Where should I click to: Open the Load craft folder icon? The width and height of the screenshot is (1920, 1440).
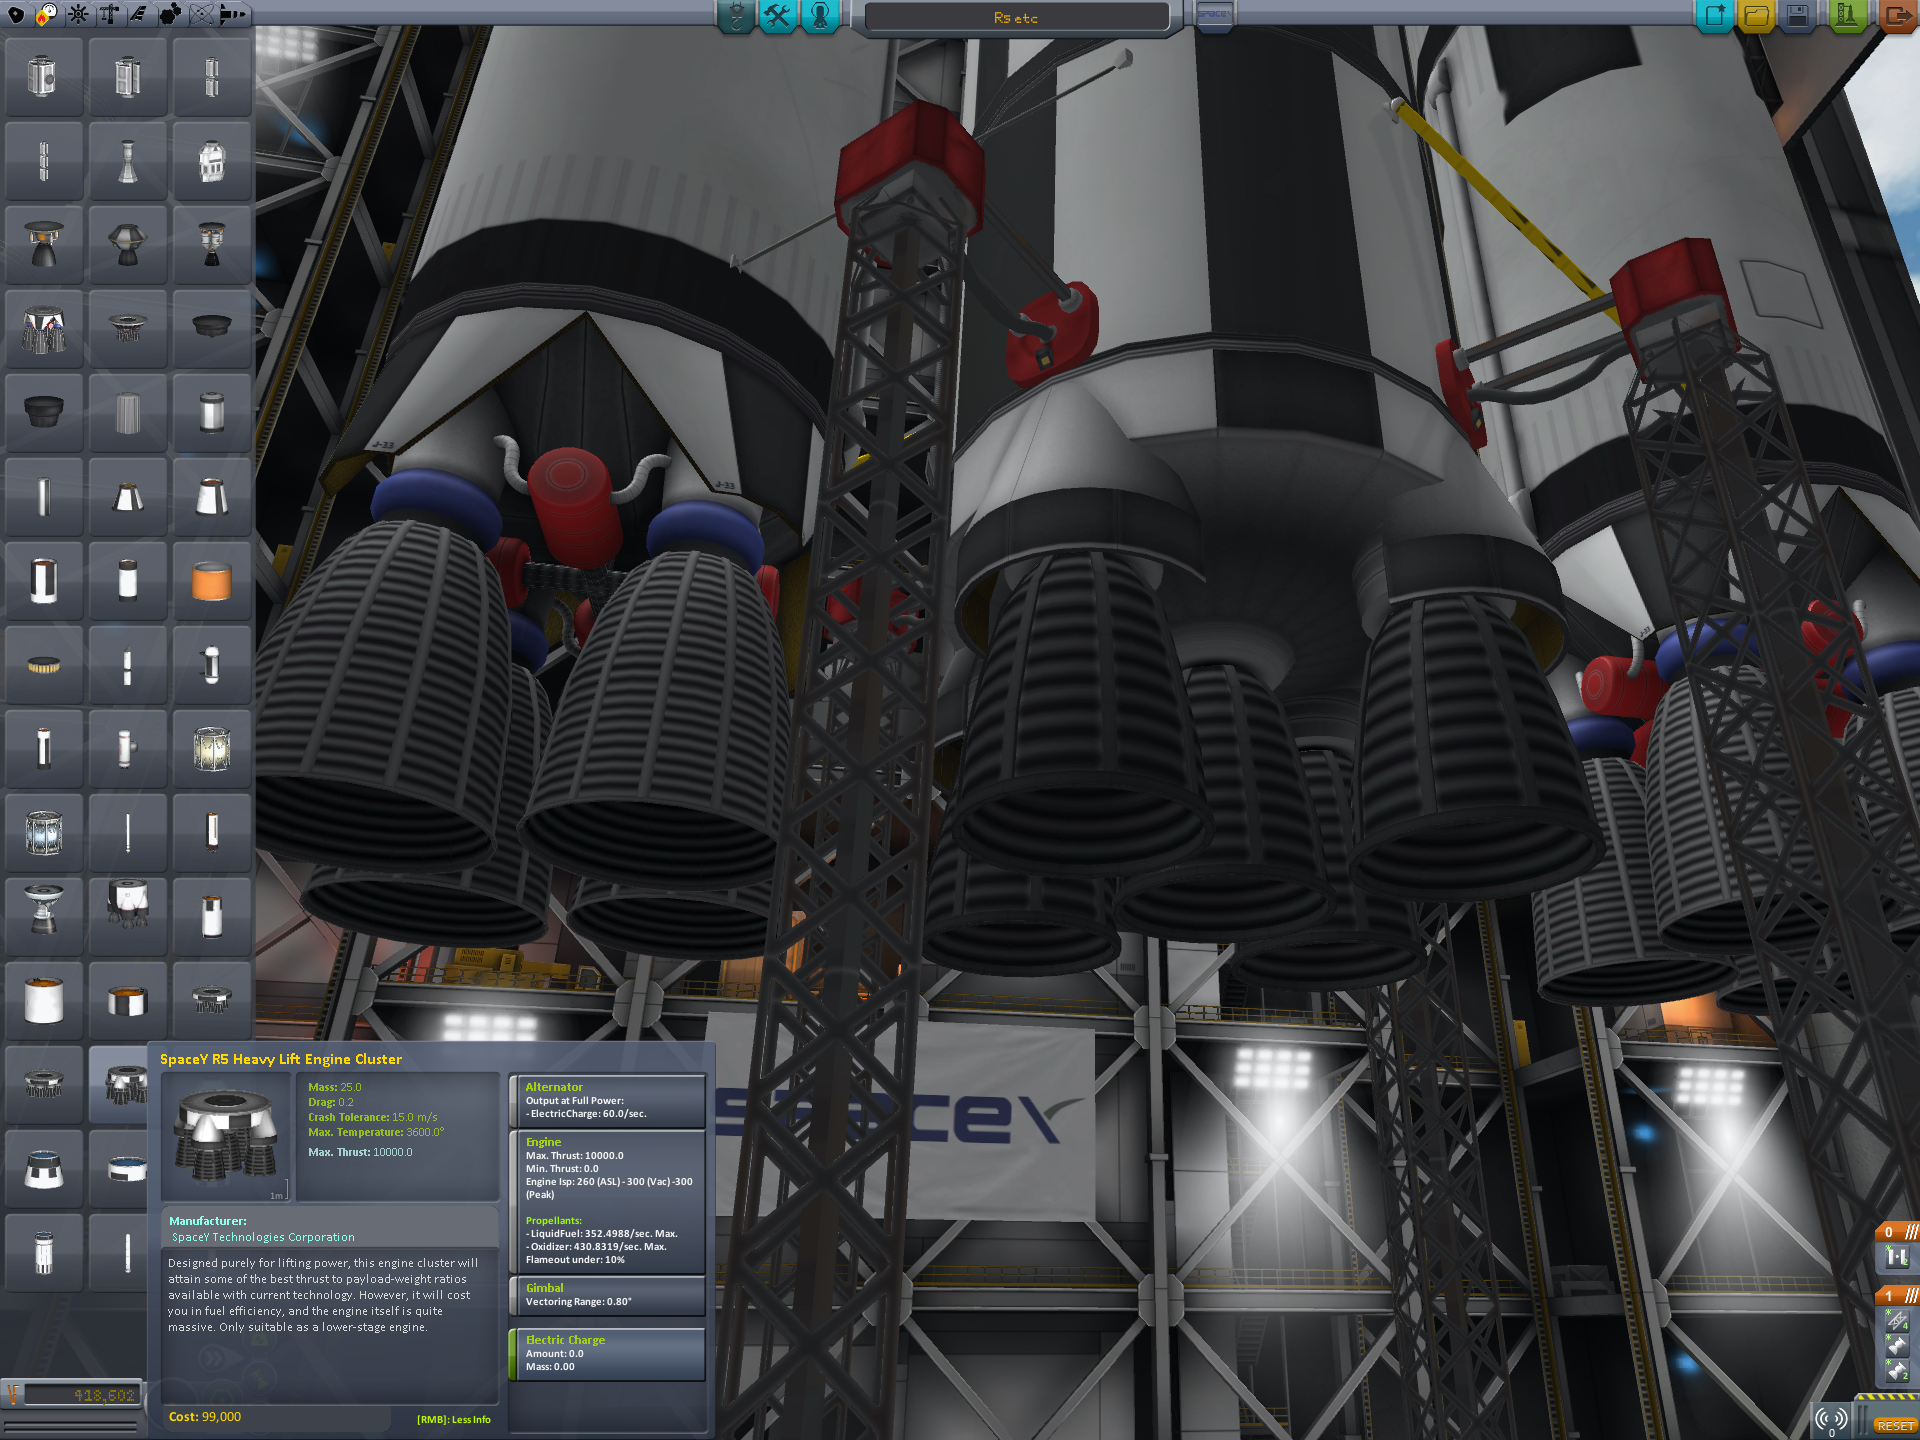pos(1756,16)
